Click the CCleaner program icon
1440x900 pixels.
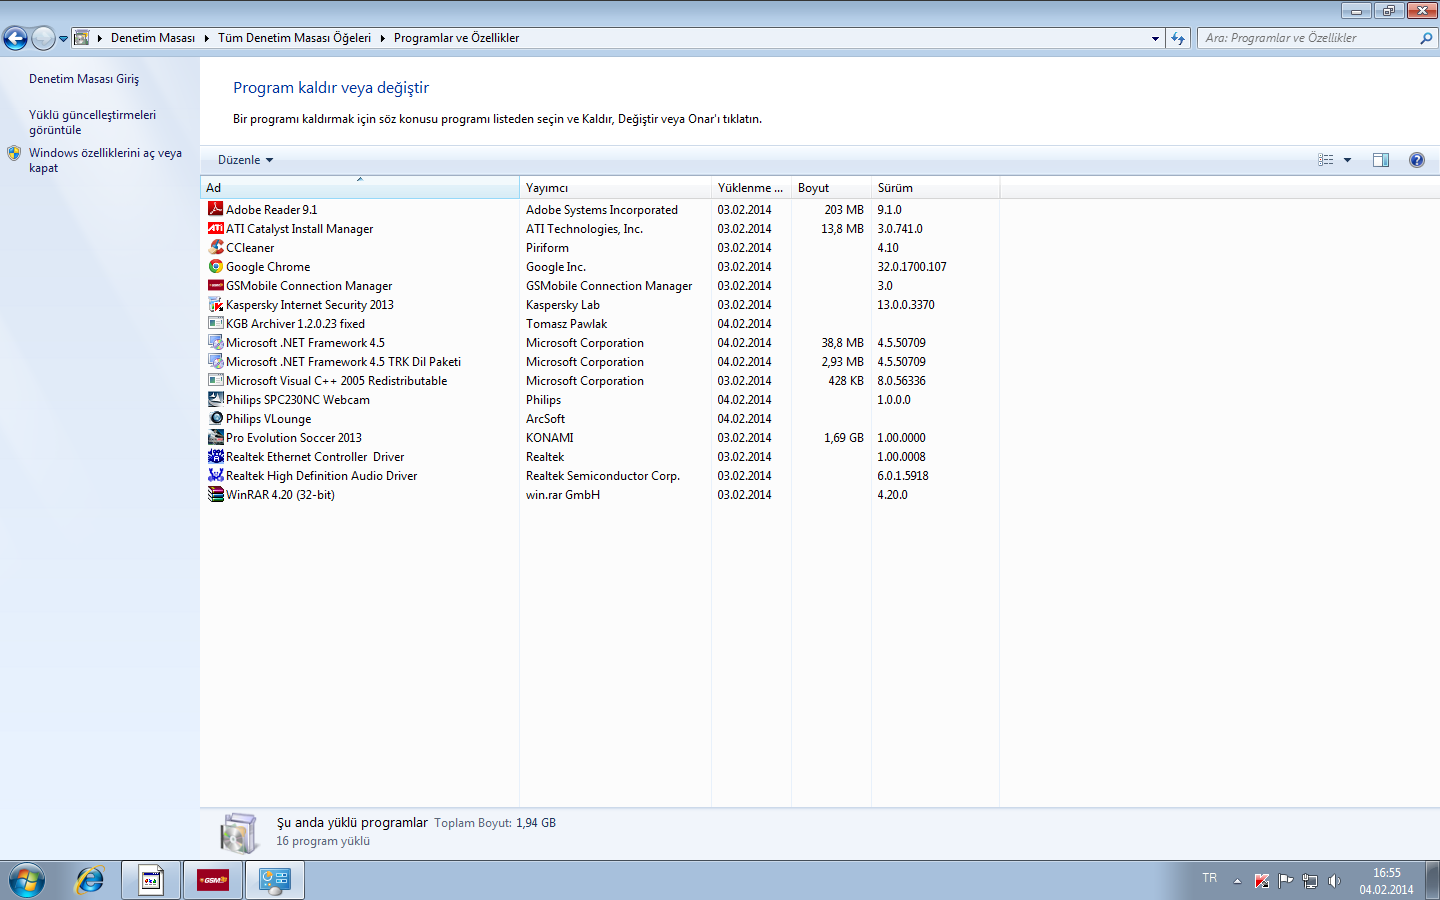(x=215, y=247)
